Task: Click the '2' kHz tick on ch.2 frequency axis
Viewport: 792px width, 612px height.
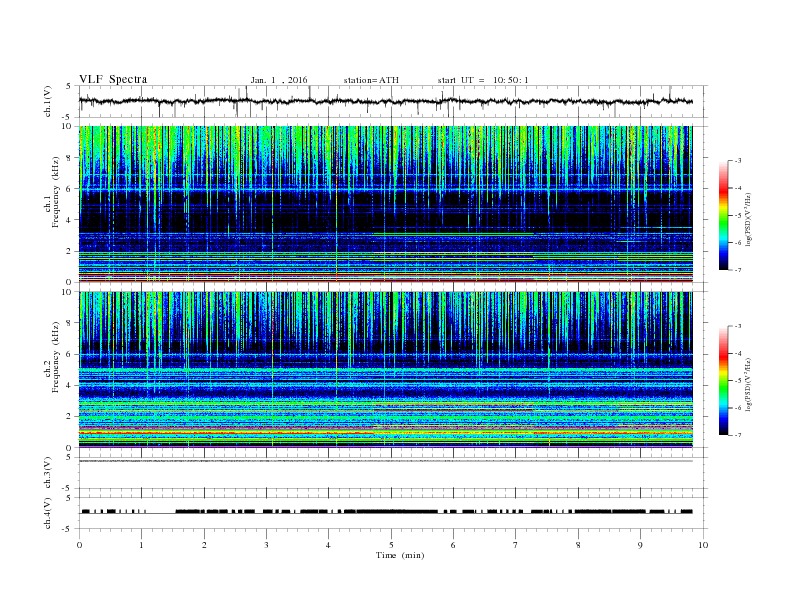Action: tap(70, 417)
